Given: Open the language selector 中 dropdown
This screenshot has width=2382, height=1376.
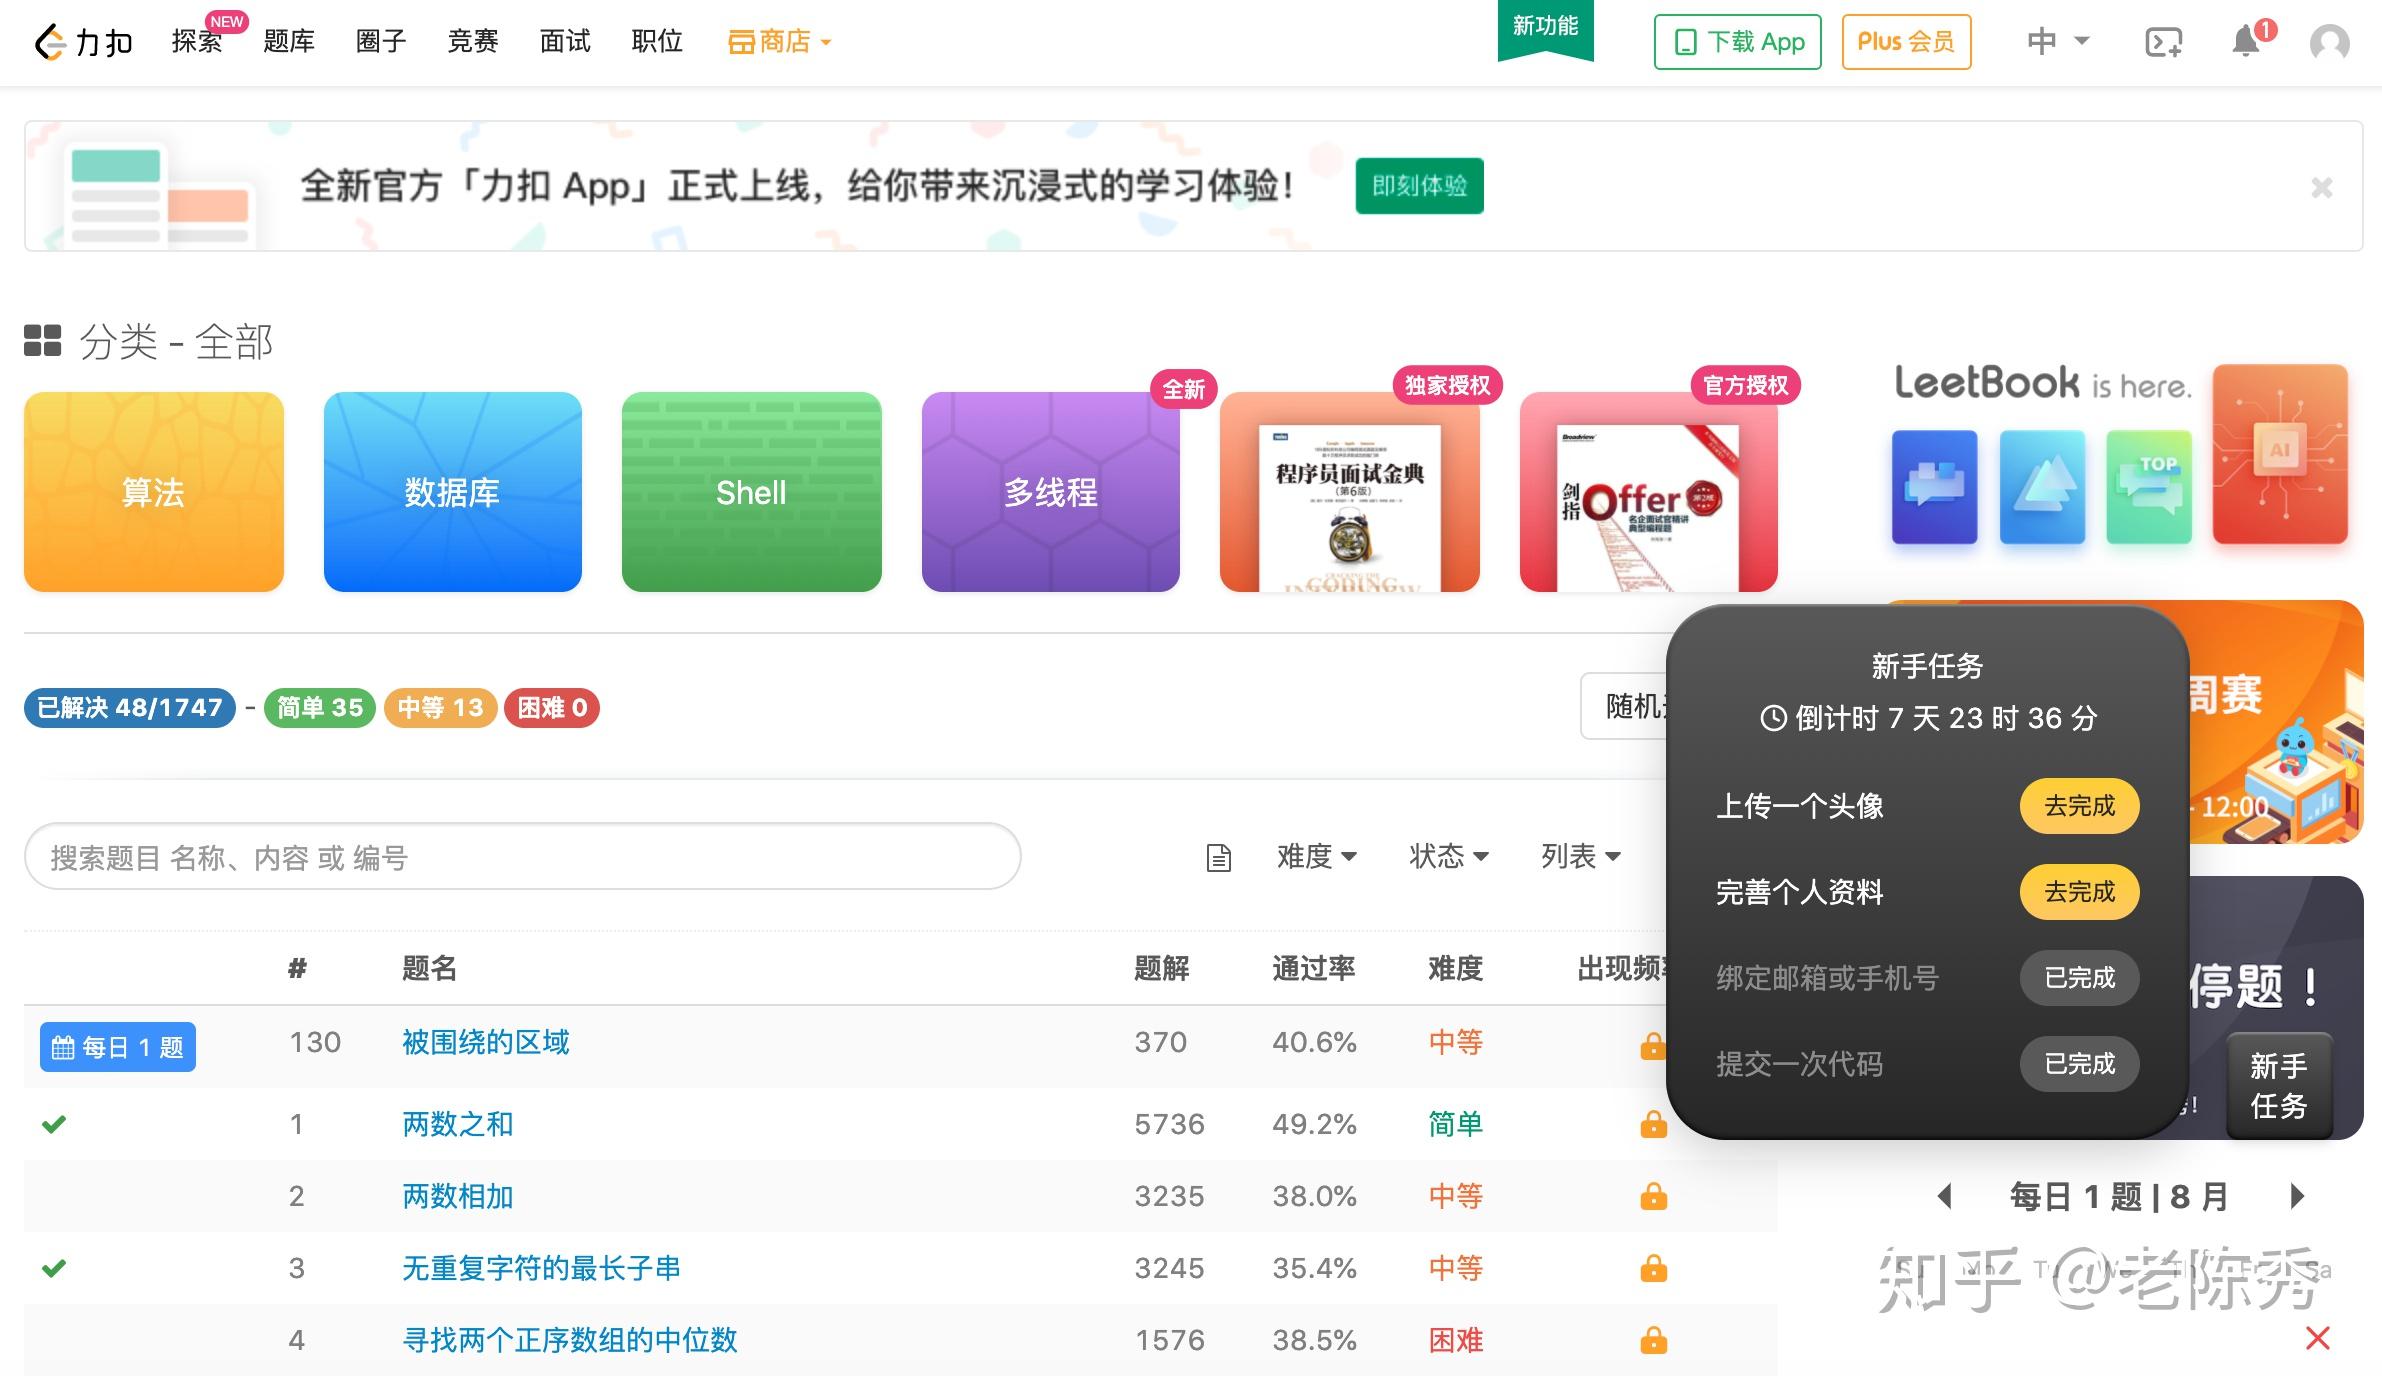Looking at the screenshot, I should (x=2058, y=42).
